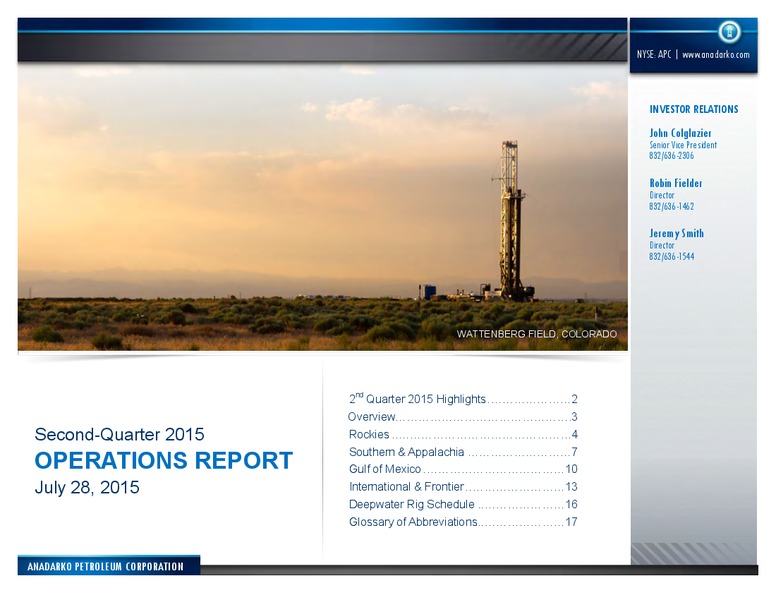Open the 'Rockies' contents entry
This screenshot has width=776, height=600.
(463, 434)
